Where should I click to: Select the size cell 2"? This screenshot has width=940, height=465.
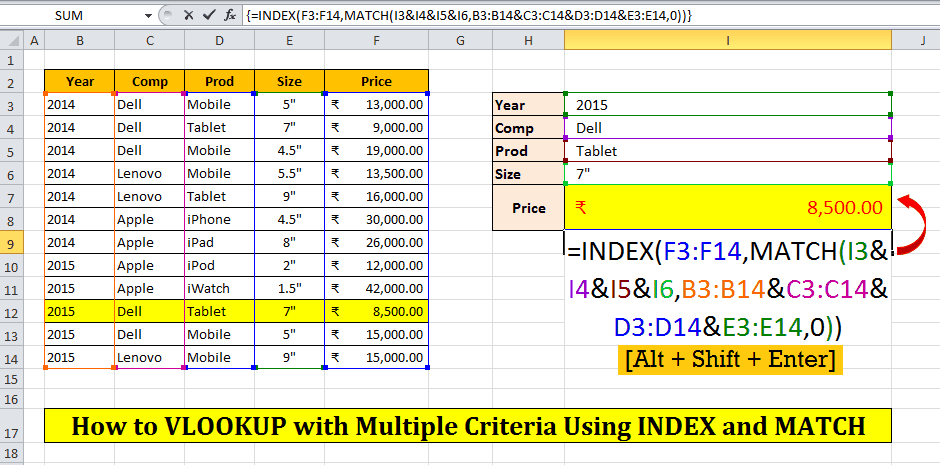(290, 265)
